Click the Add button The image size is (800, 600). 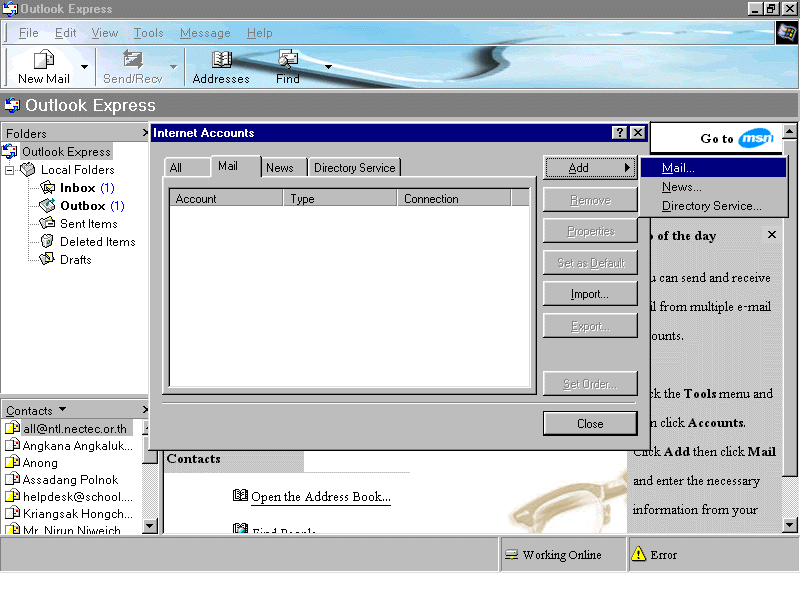click(x=590, y=168)
